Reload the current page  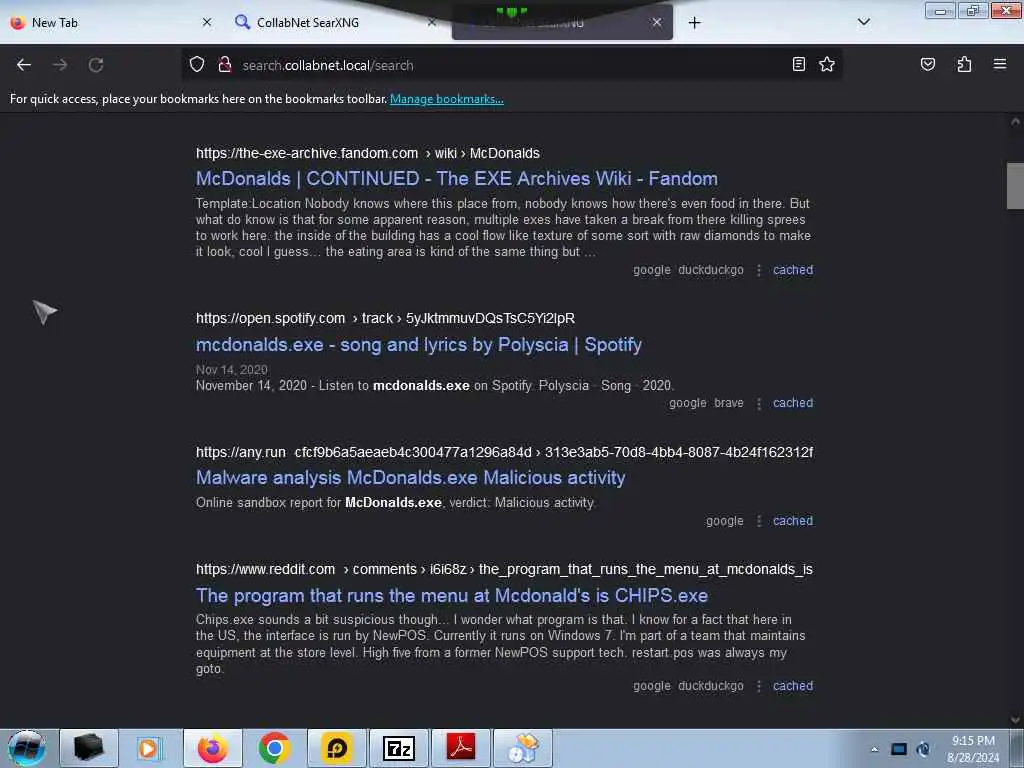pyautogui.click(x=96, y=65)
